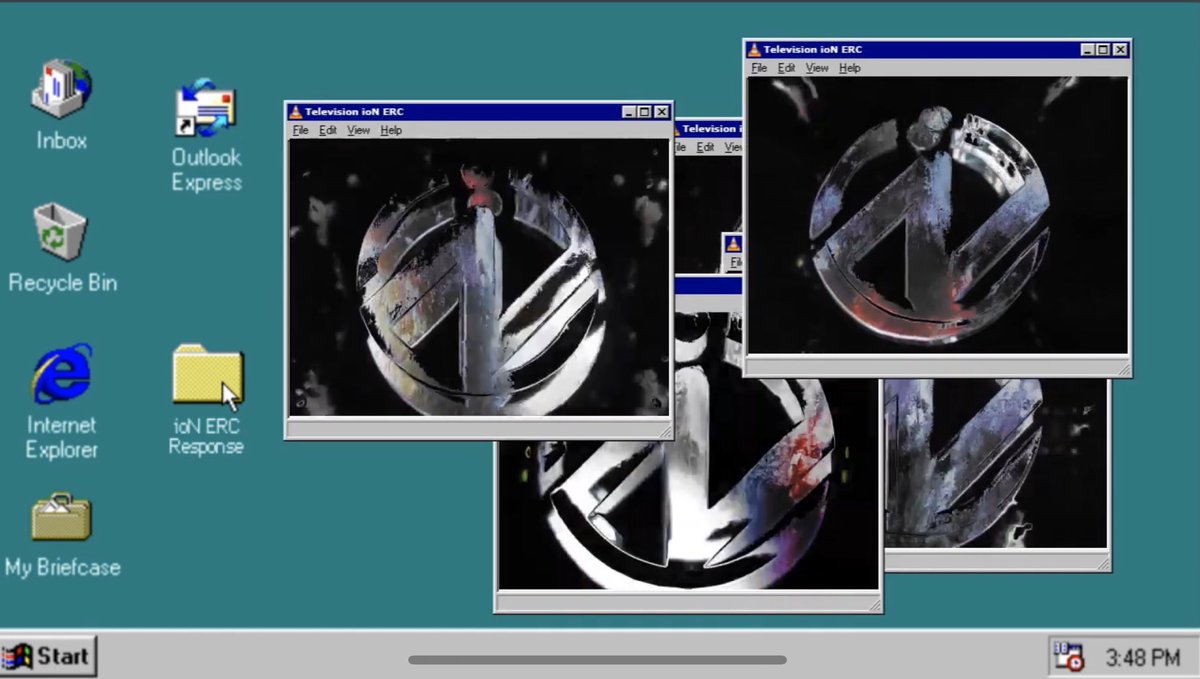Click Edit menu in partially hidden middle window
This screenshot has width=1200, height=679.
coord(705,147)
